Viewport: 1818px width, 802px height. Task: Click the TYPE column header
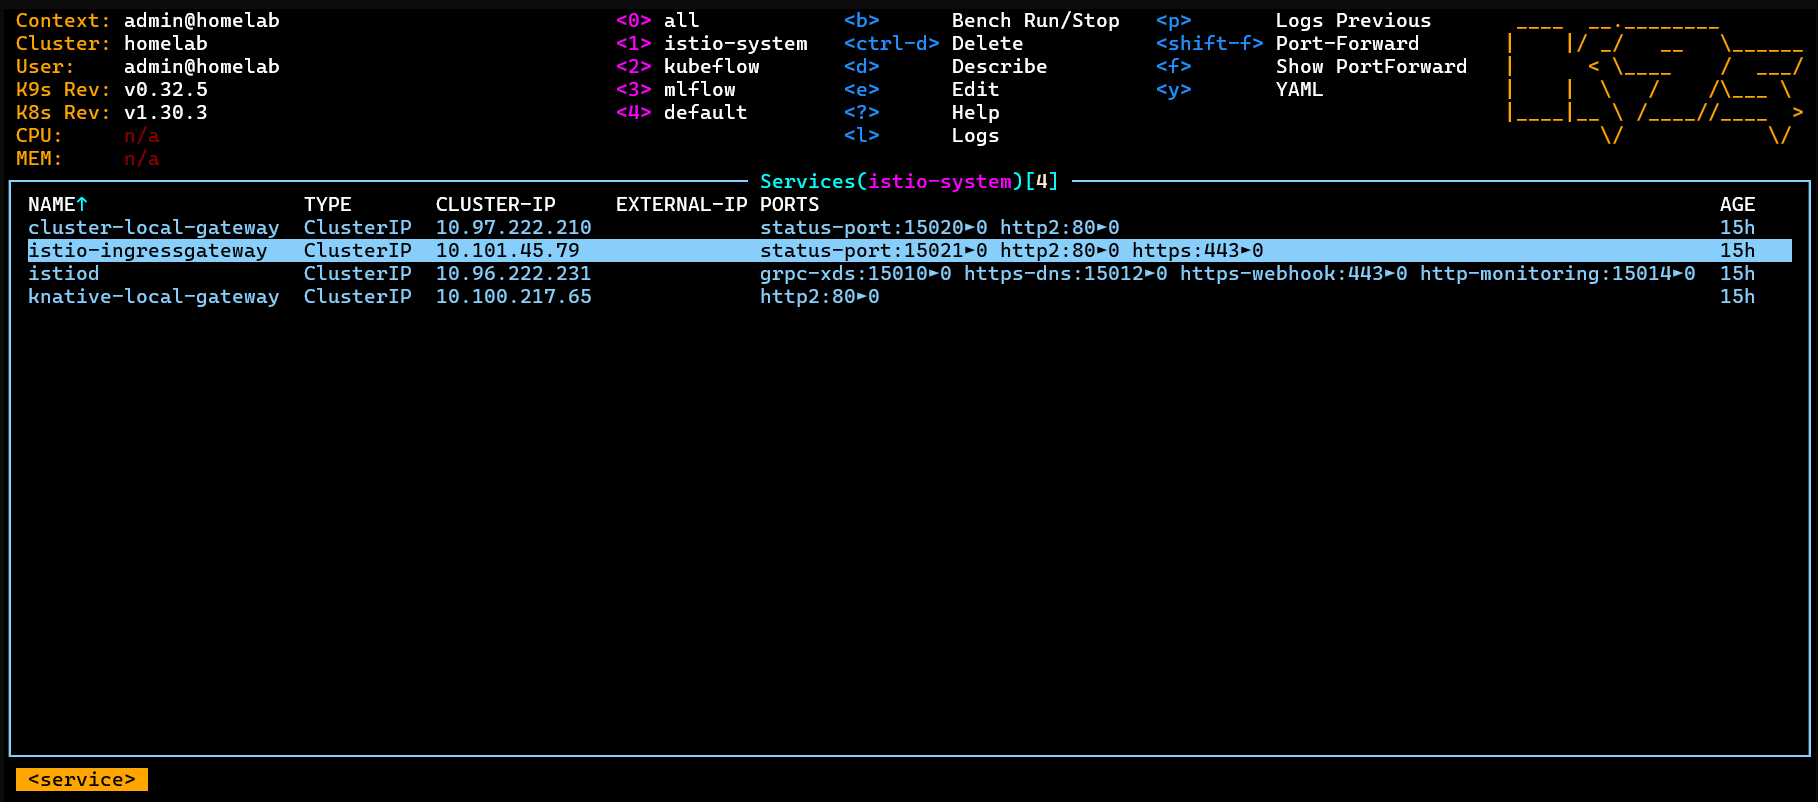328,205
